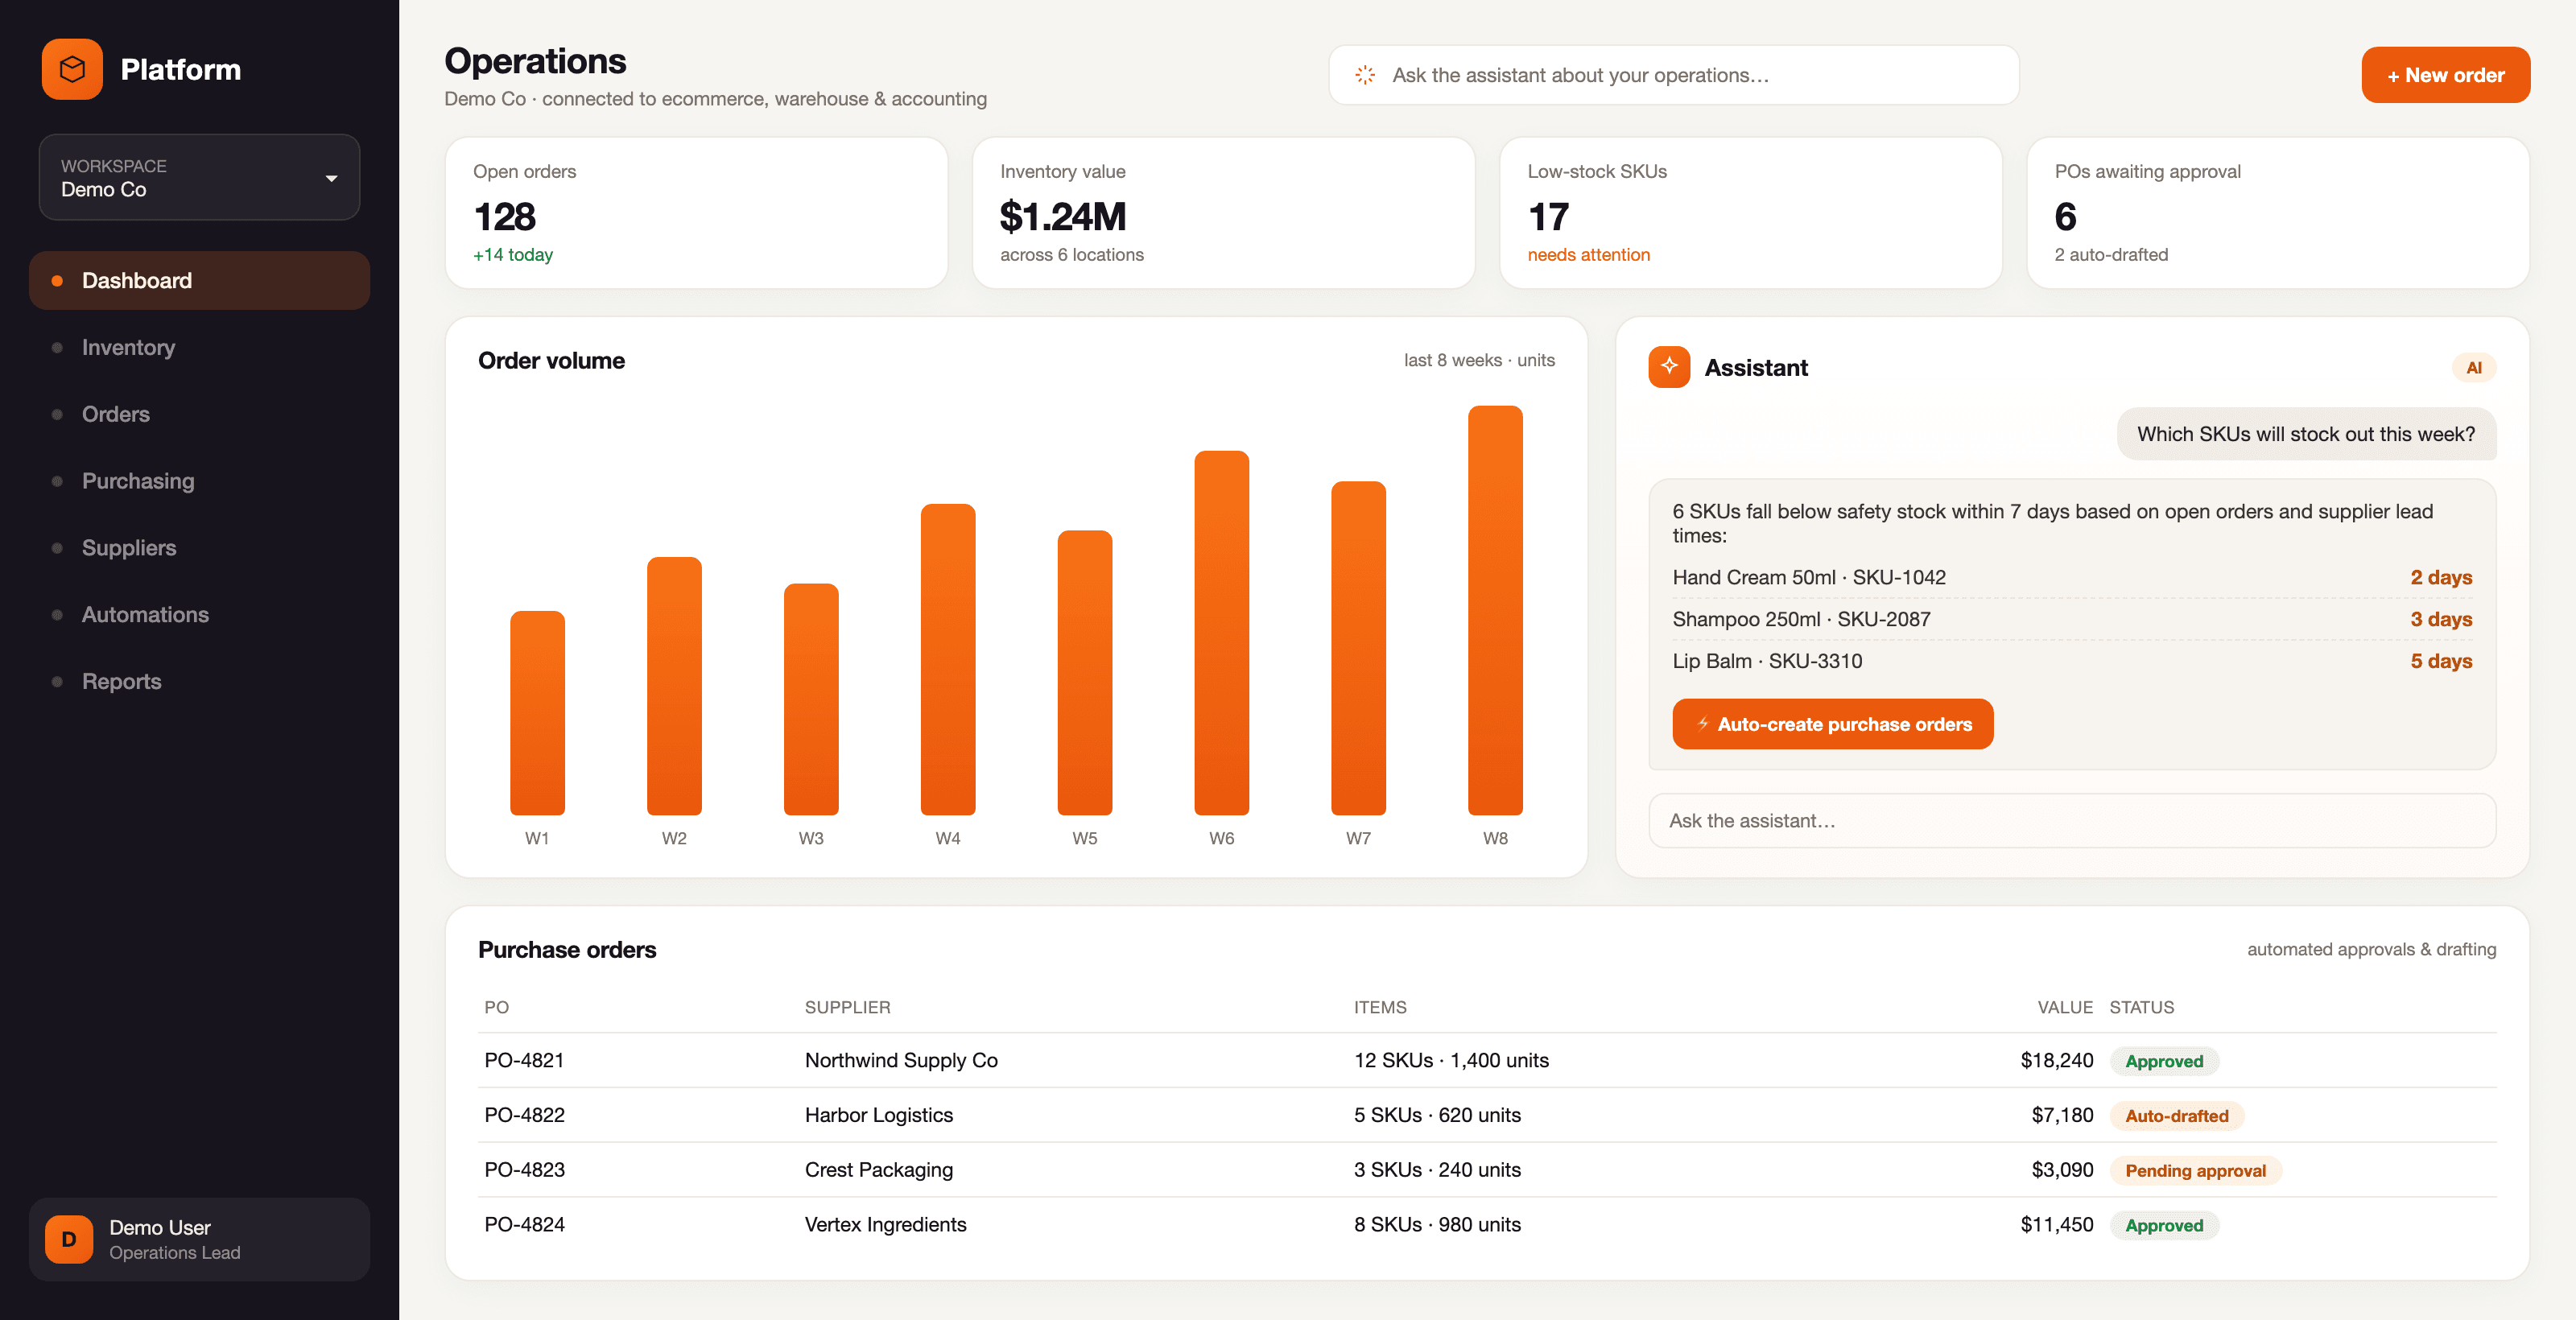This screenshot has height=1320, width=2576.
Task: Open the Inventory section
Action: 199,347
